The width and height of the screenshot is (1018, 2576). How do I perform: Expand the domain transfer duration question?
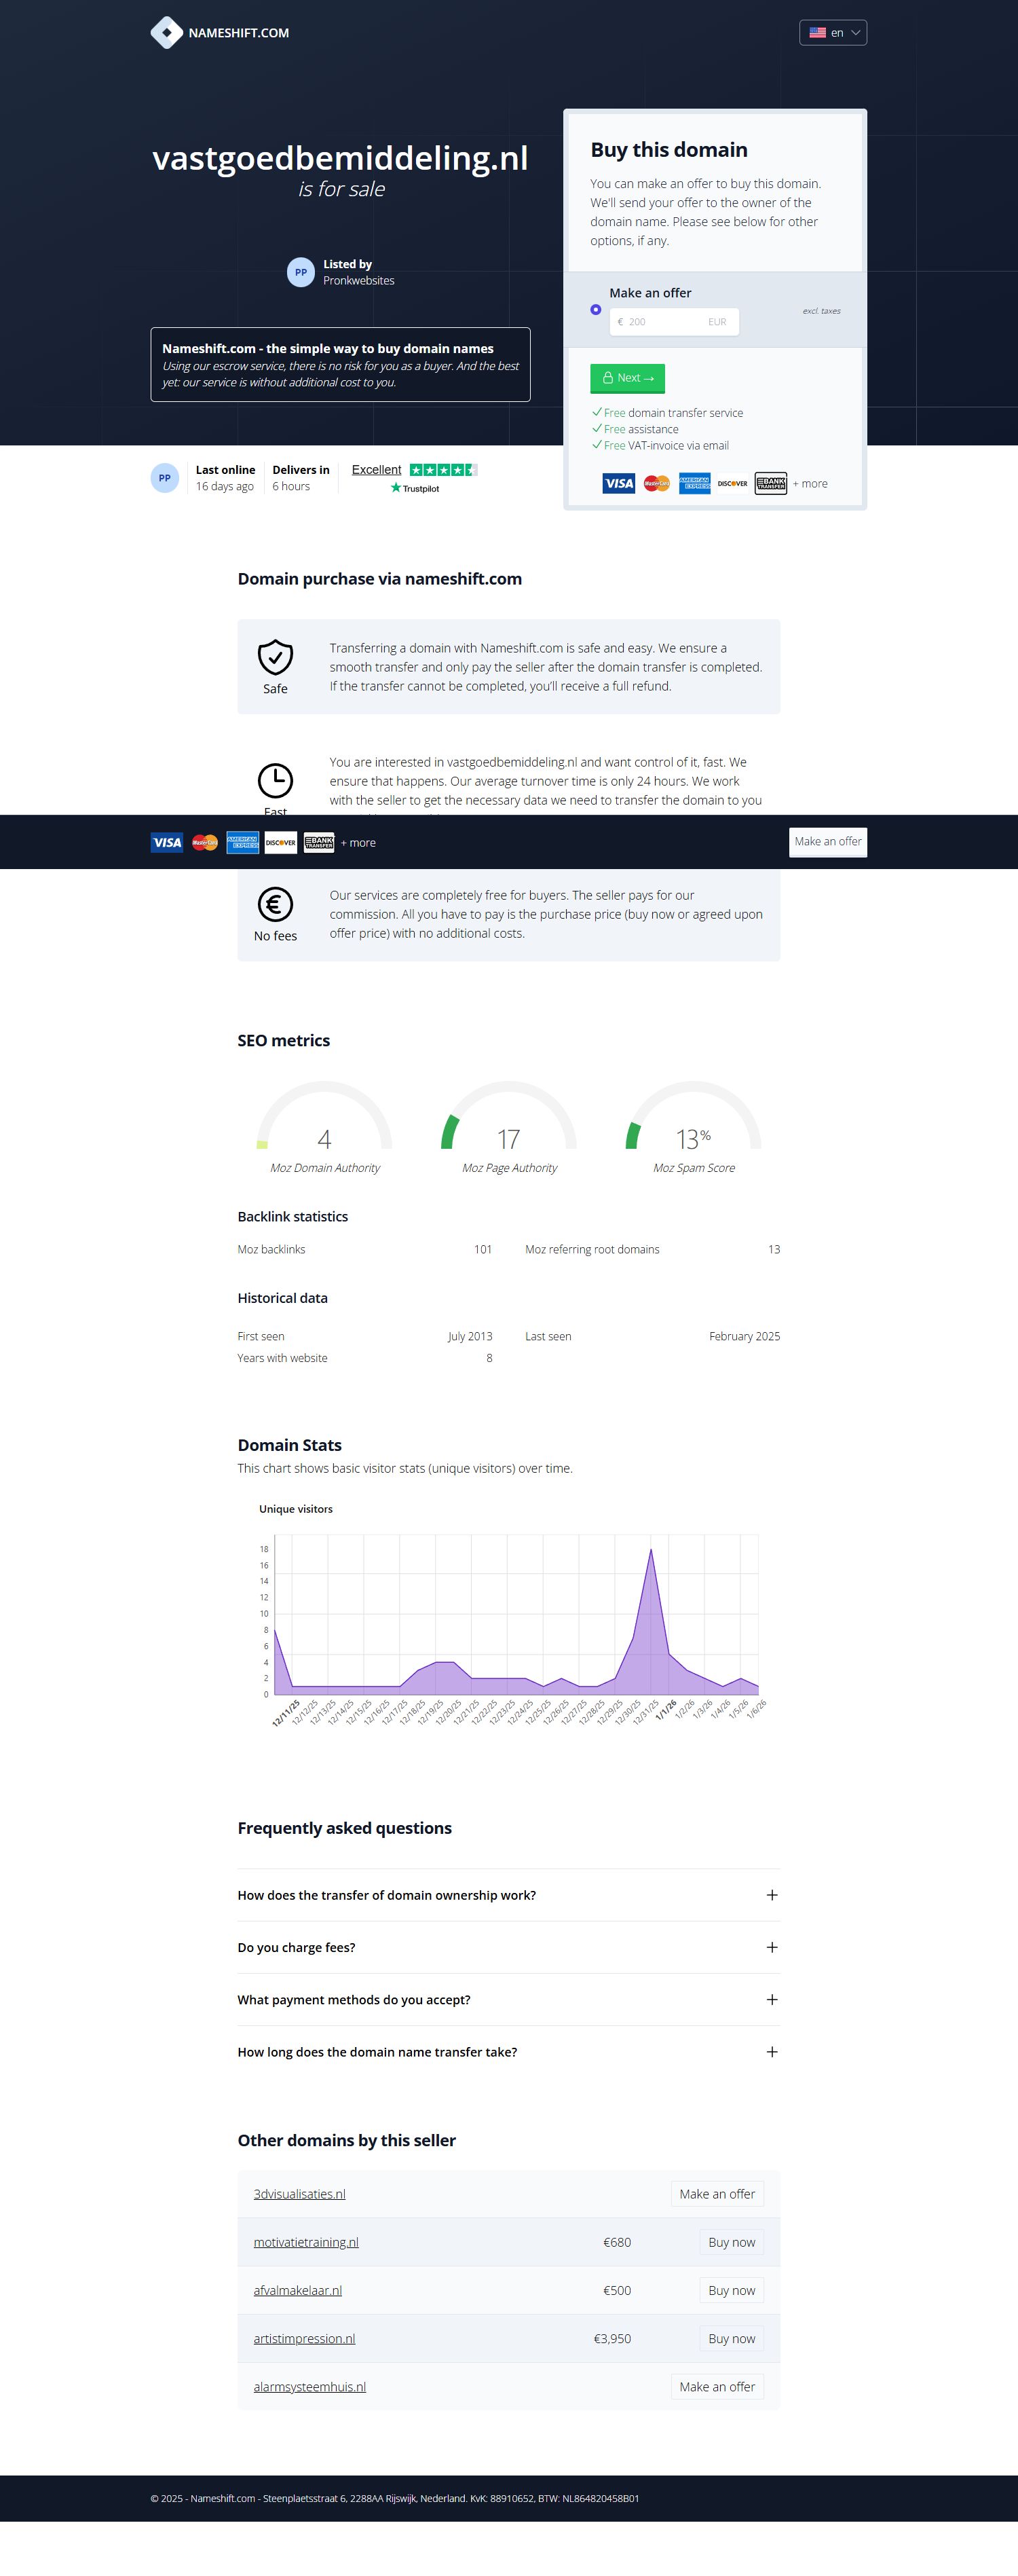(x=508, y=2052)
